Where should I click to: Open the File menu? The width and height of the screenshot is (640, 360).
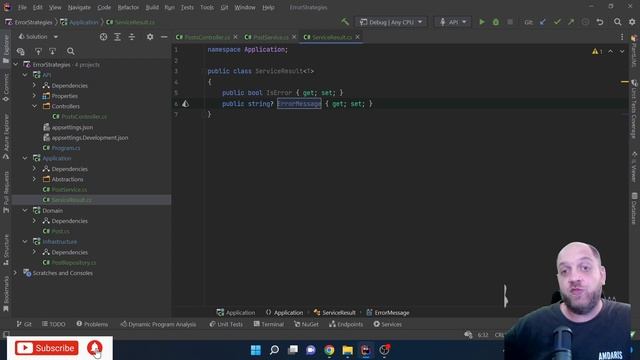pyautogui.click(x=22, y=7)
